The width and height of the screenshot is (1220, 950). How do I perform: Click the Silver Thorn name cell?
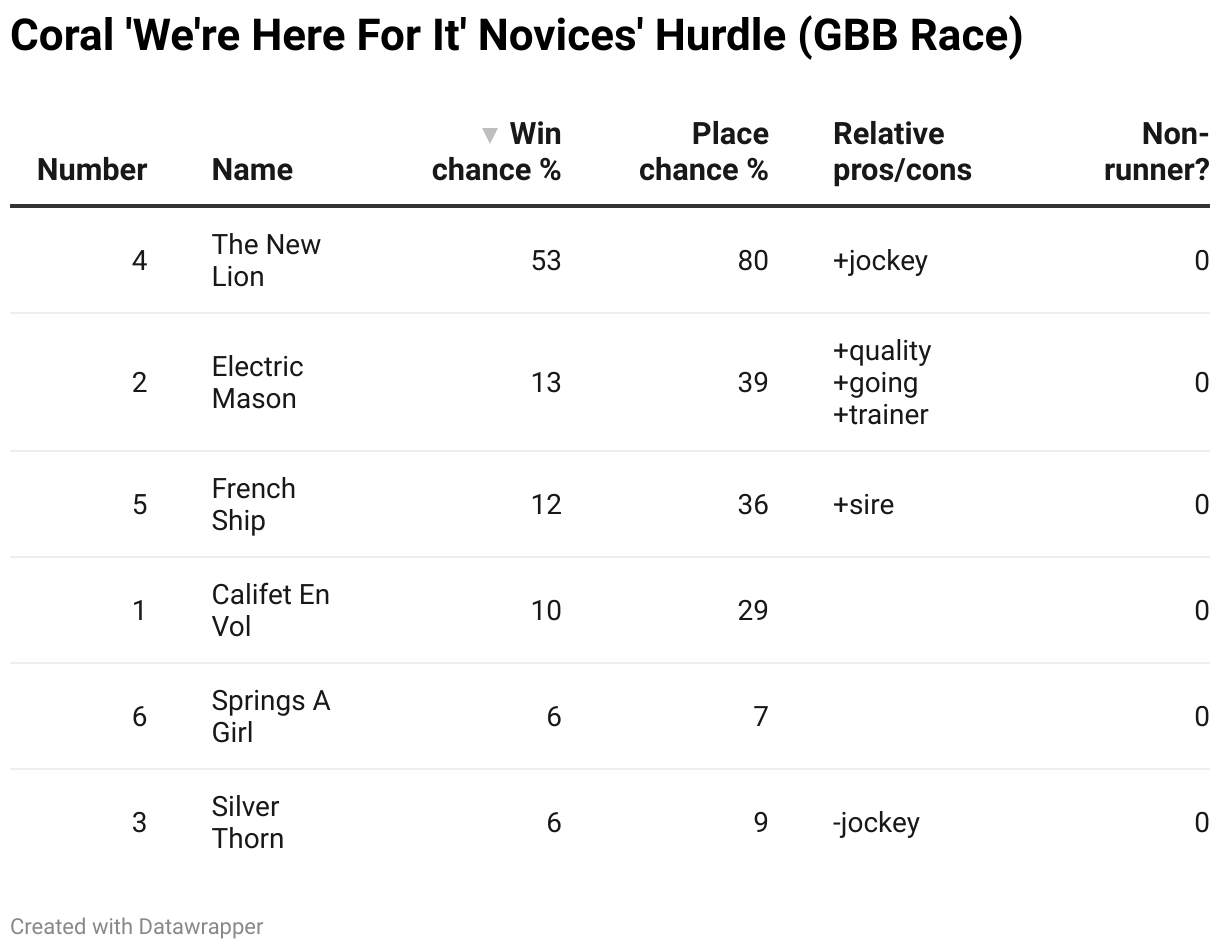pos(248,822)
